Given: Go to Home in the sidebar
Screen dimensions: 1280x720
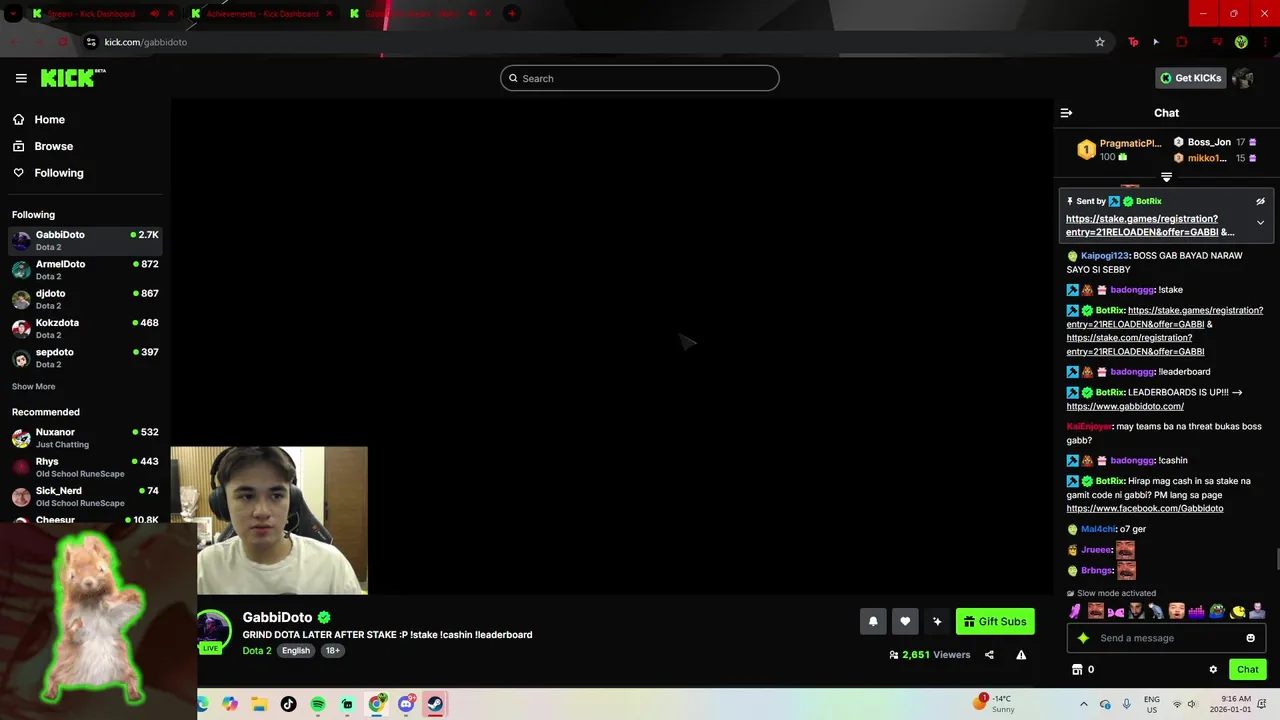Looking at the screenshot, I should (x=49, y=119).
